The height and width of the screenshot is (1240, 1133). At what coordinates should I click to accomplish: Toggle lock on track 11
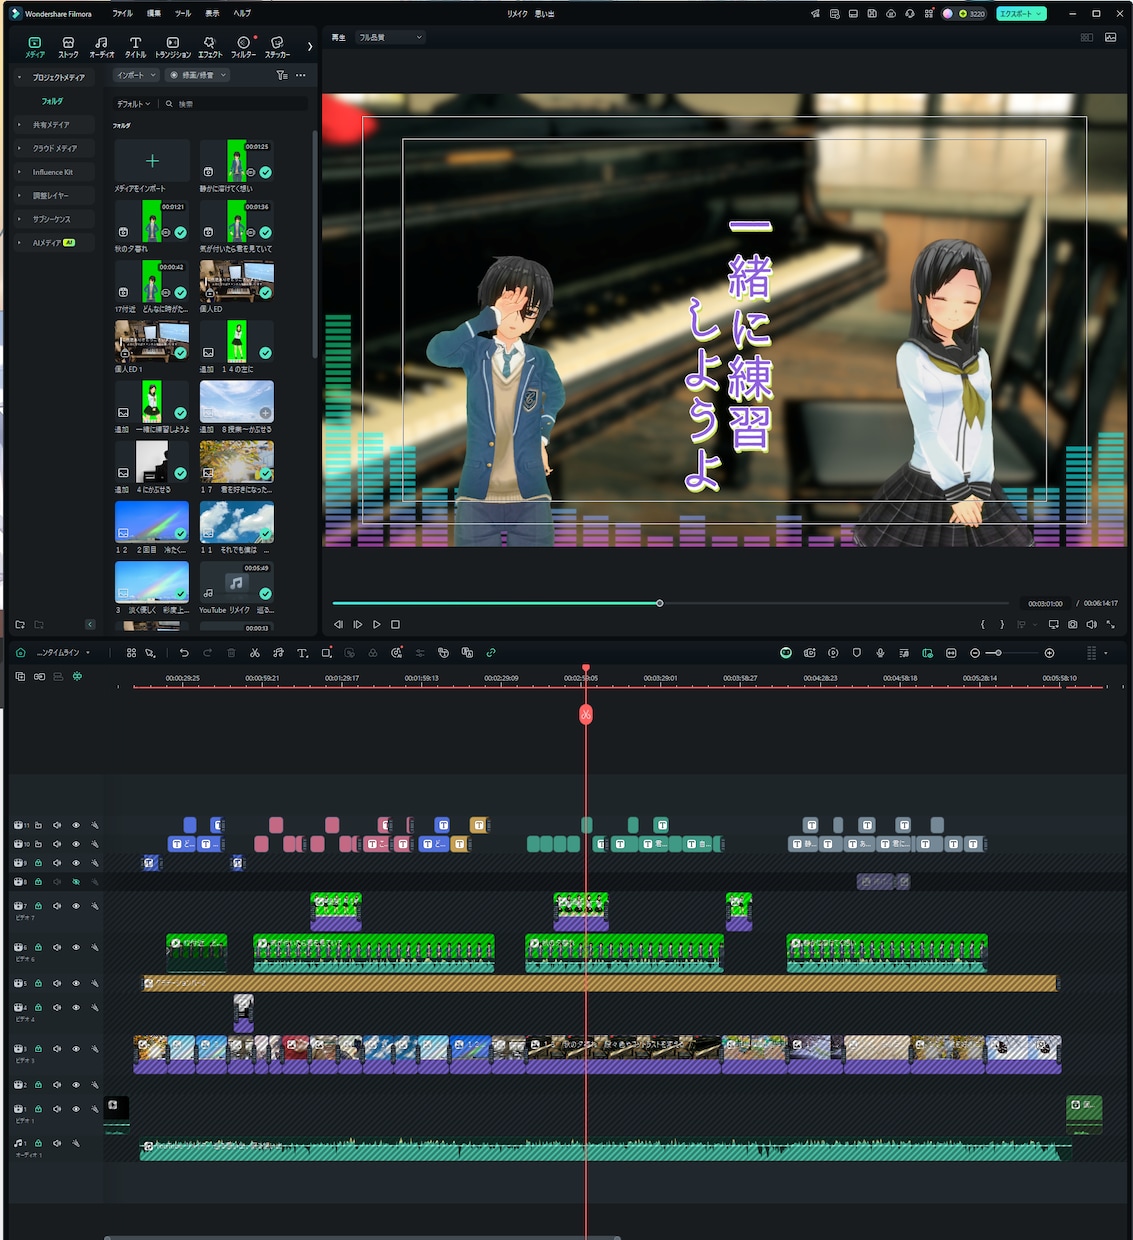pos(38,825)
